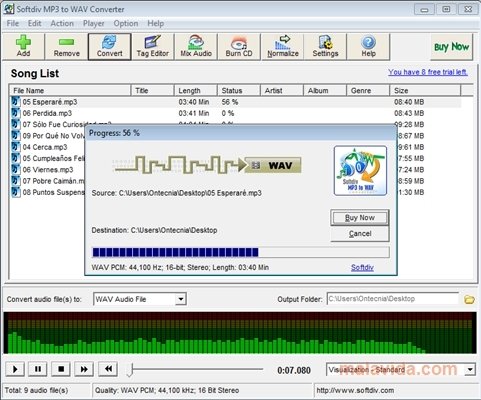The image size is (481, 400).
Task: Browse for output folder with folder icon
Action: tap(469, 299)
